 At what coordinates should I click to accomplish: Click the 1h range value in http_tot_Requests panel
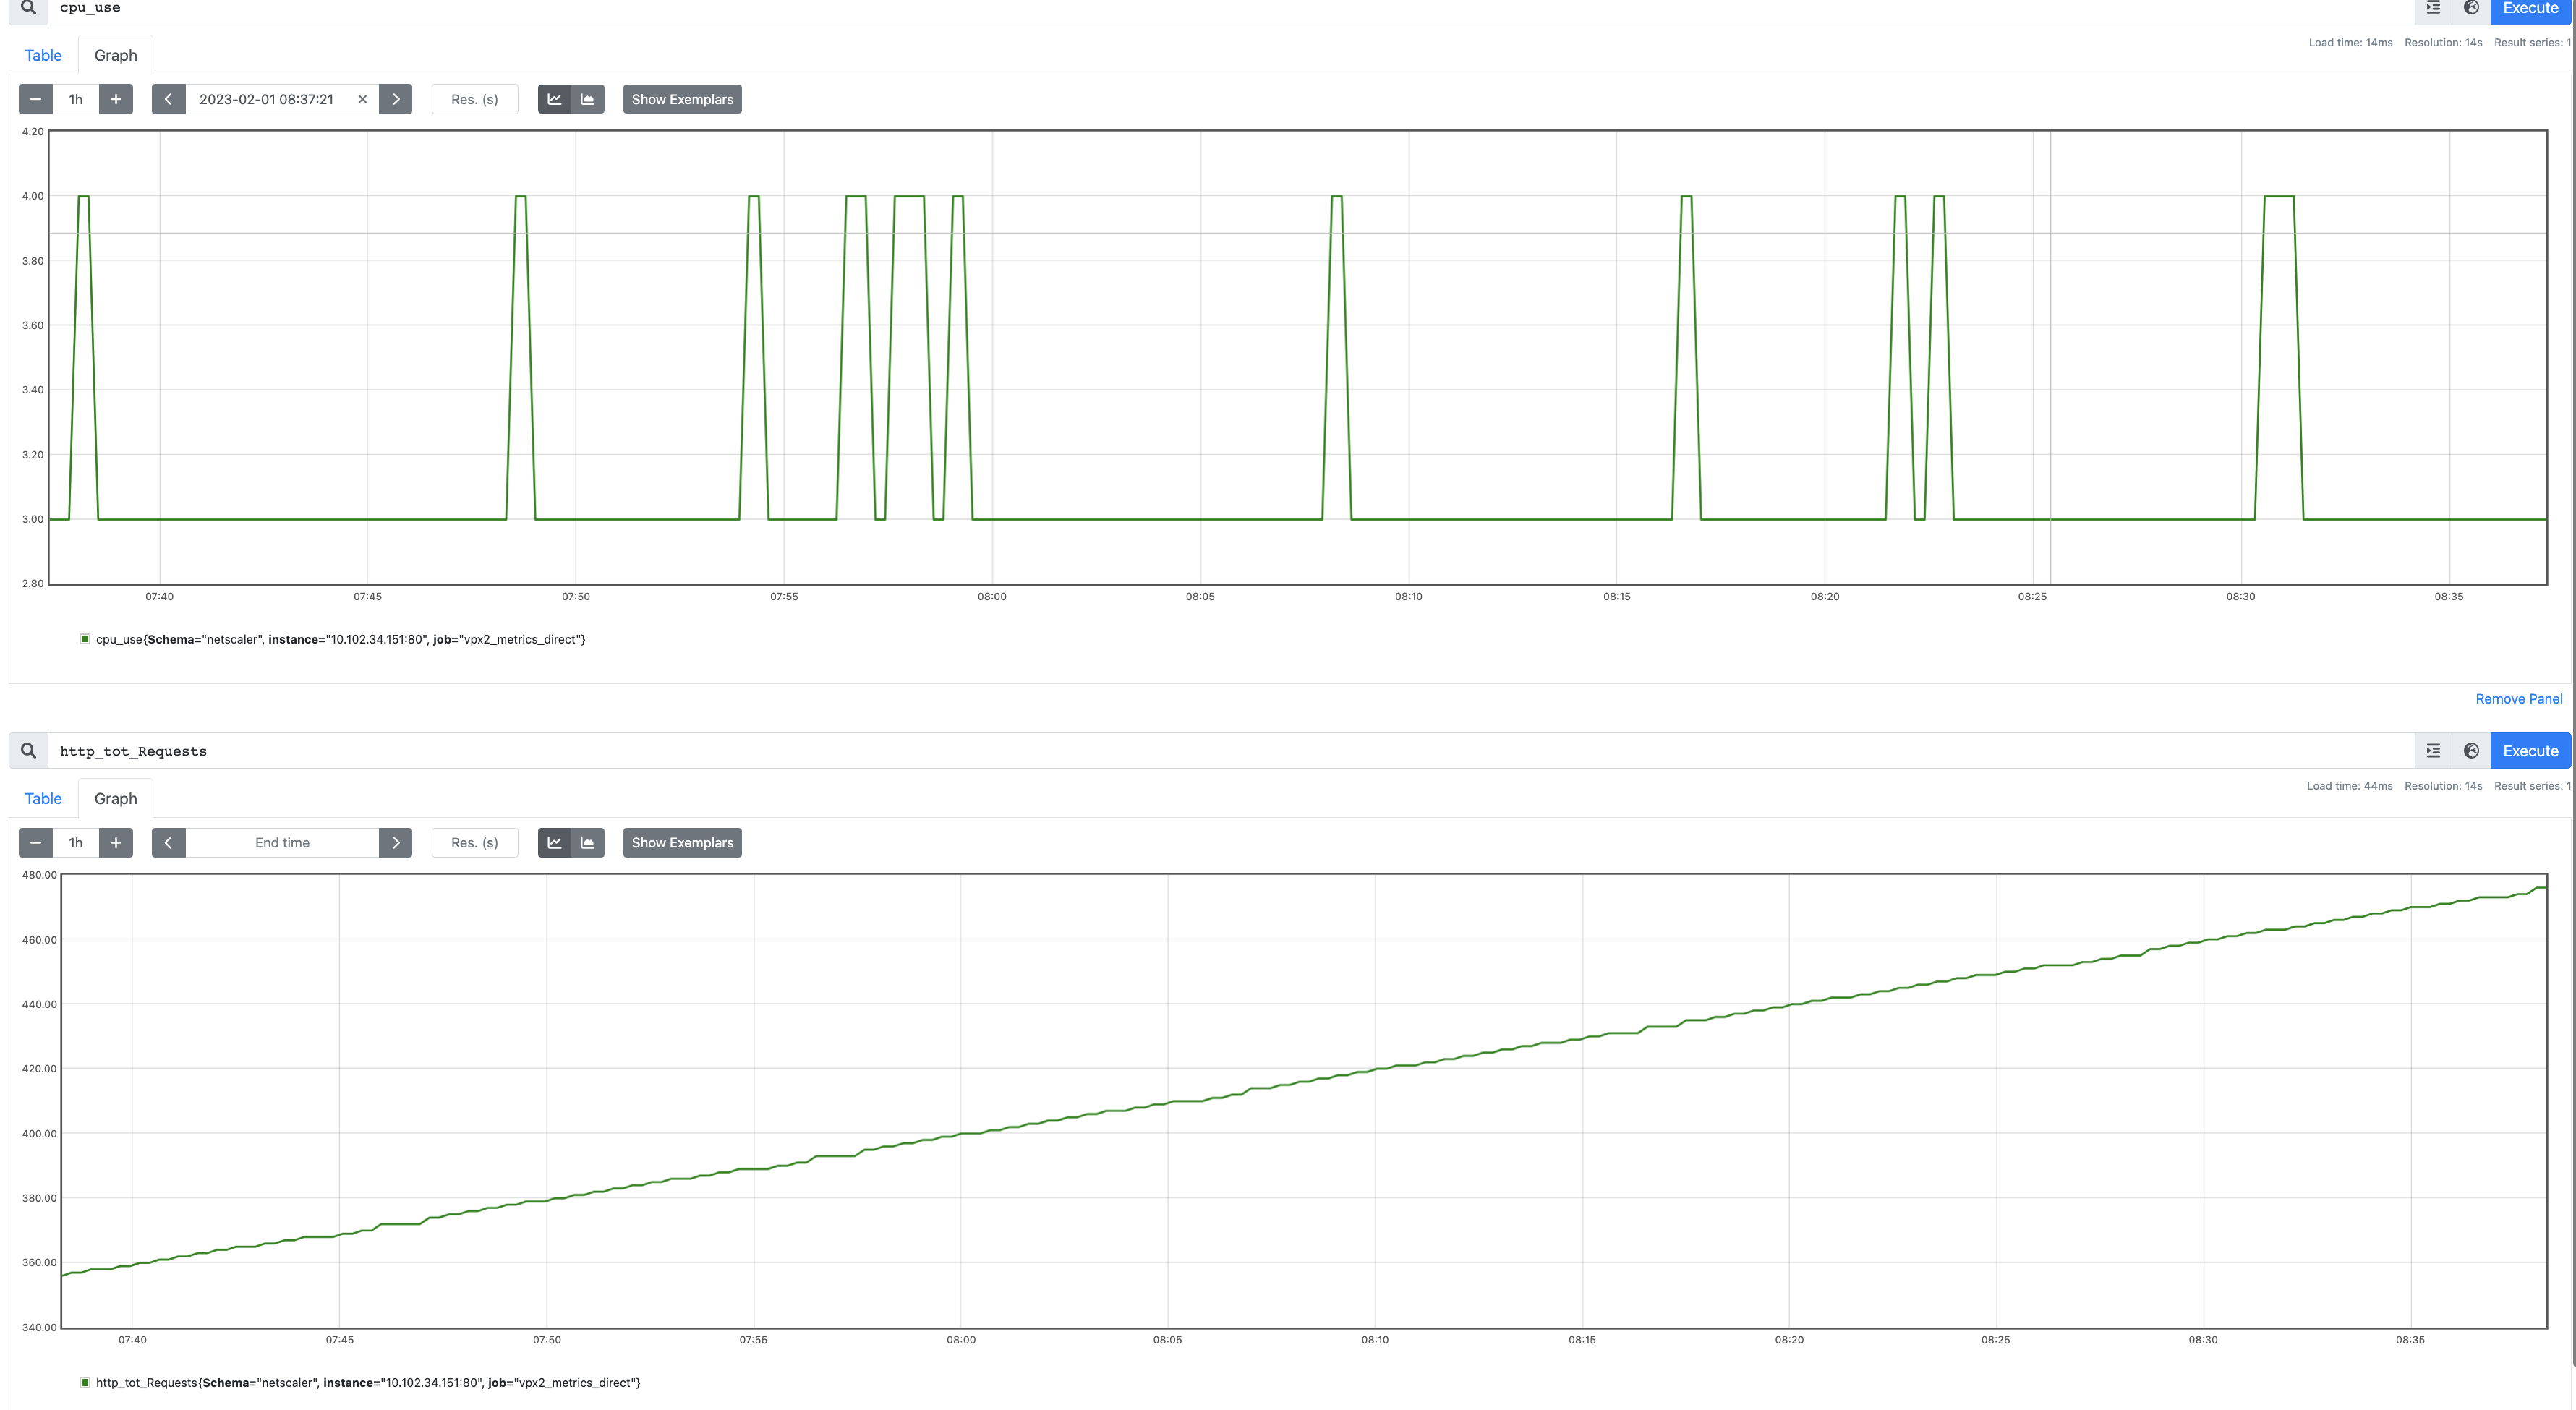click(x=76, y=843)
